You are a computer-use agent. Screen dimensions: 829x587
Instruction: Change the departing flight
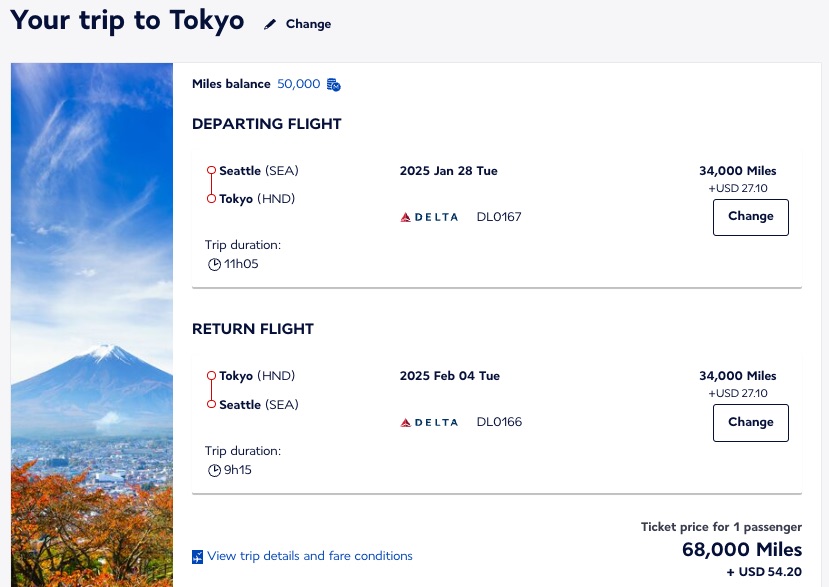point(750,217)
